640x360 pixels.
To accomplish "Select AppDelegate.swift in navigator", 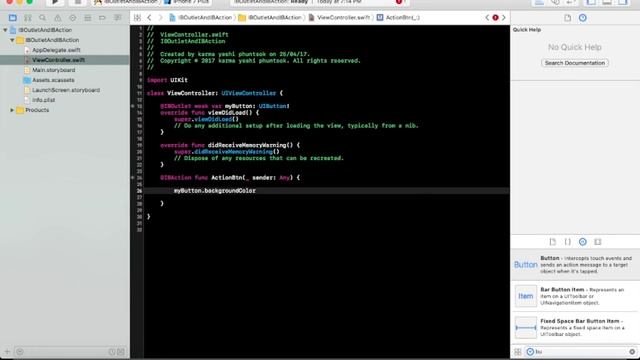I will tap(56, 50).
